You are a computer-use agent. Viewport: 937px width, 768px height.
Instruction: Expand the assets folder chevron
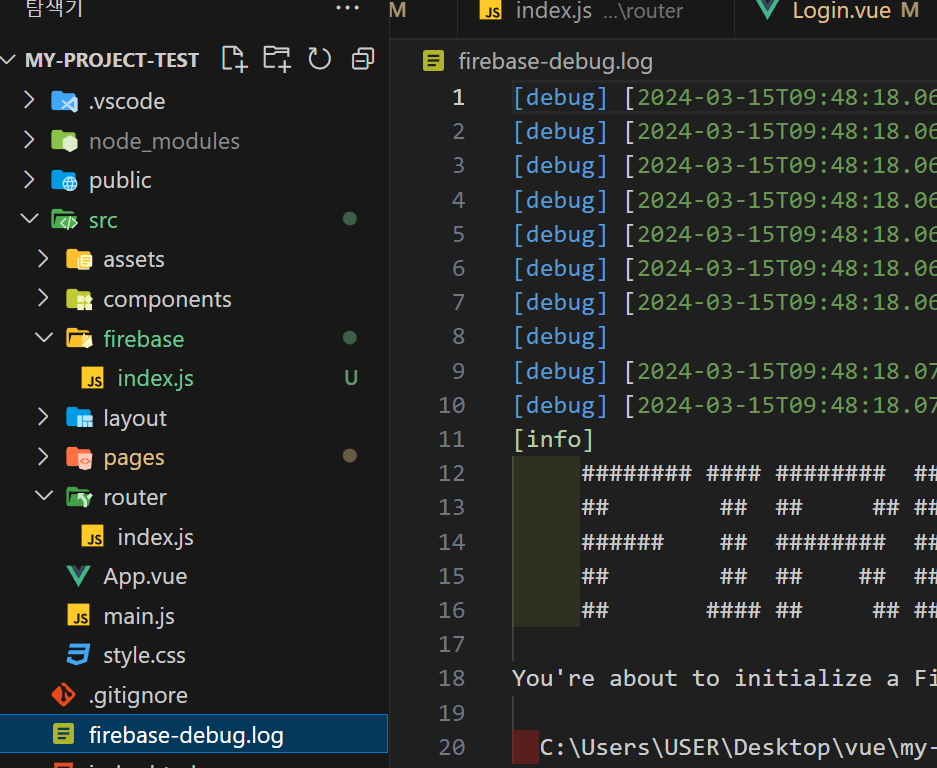(43, 258)
